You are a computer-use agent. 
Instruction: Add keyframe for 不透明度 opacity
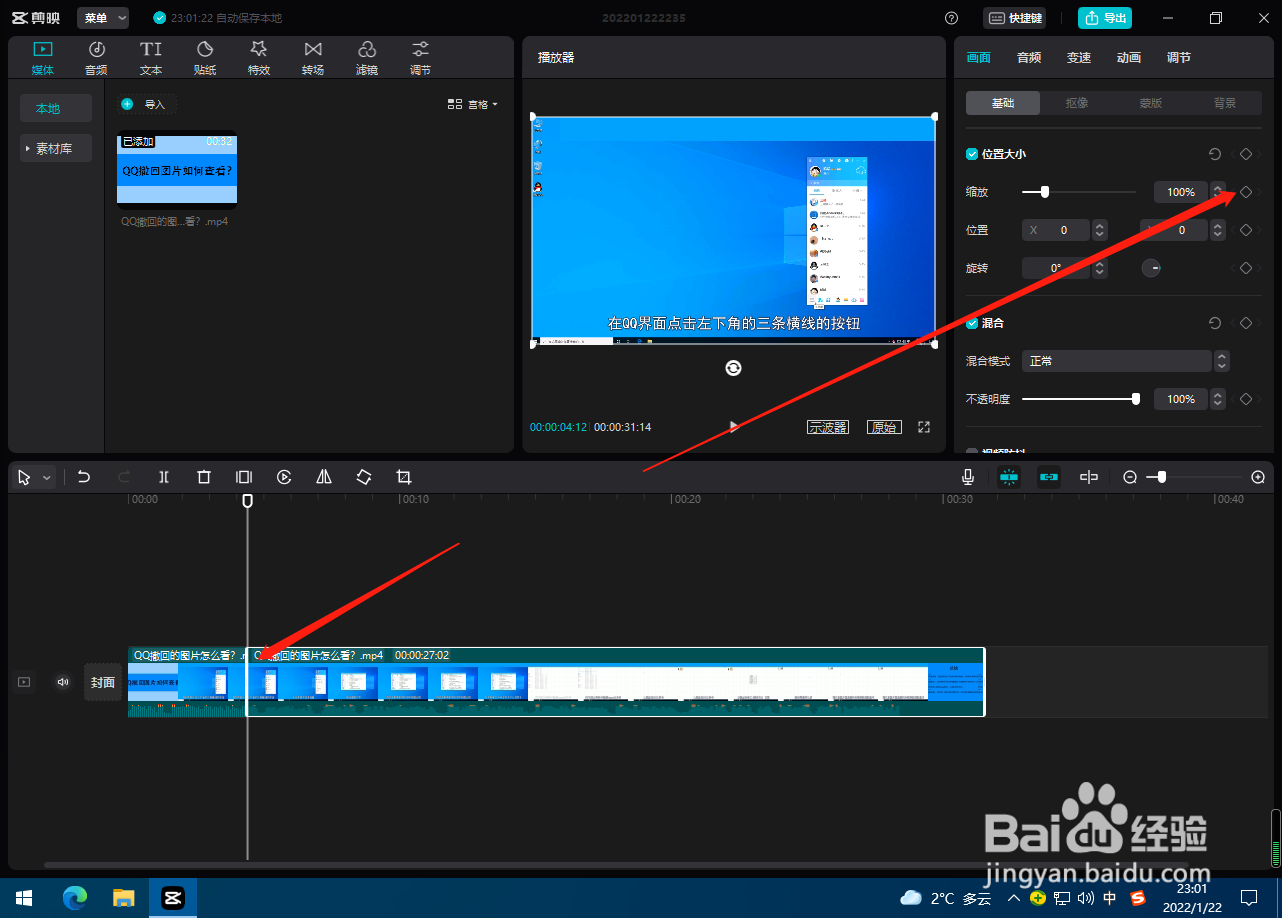click(1246, 399)
